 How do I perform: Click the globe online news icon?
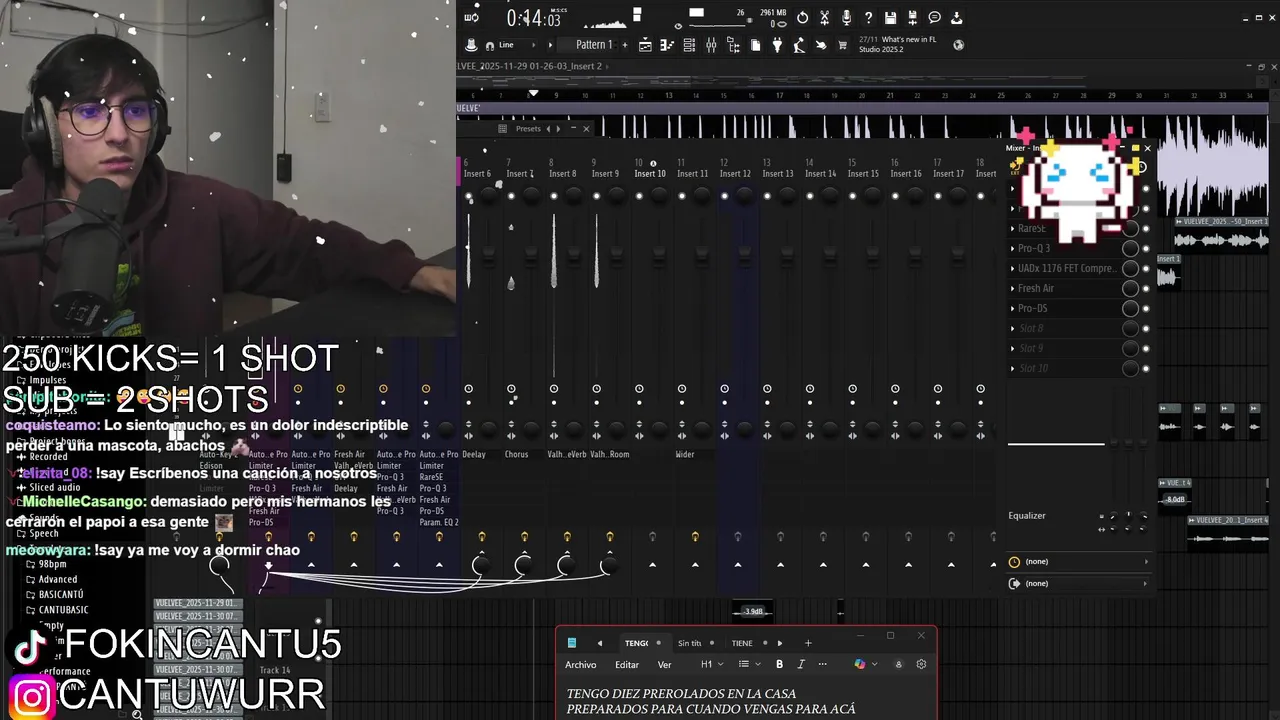958,45
